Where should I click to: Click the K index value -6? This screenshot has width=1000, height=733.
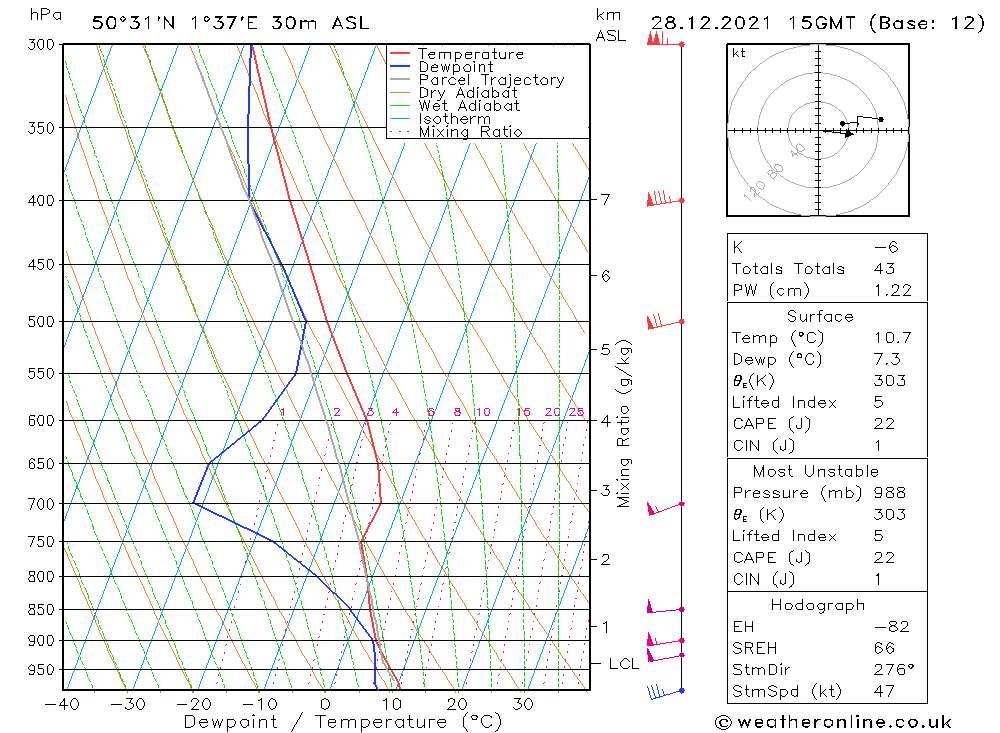886,247
